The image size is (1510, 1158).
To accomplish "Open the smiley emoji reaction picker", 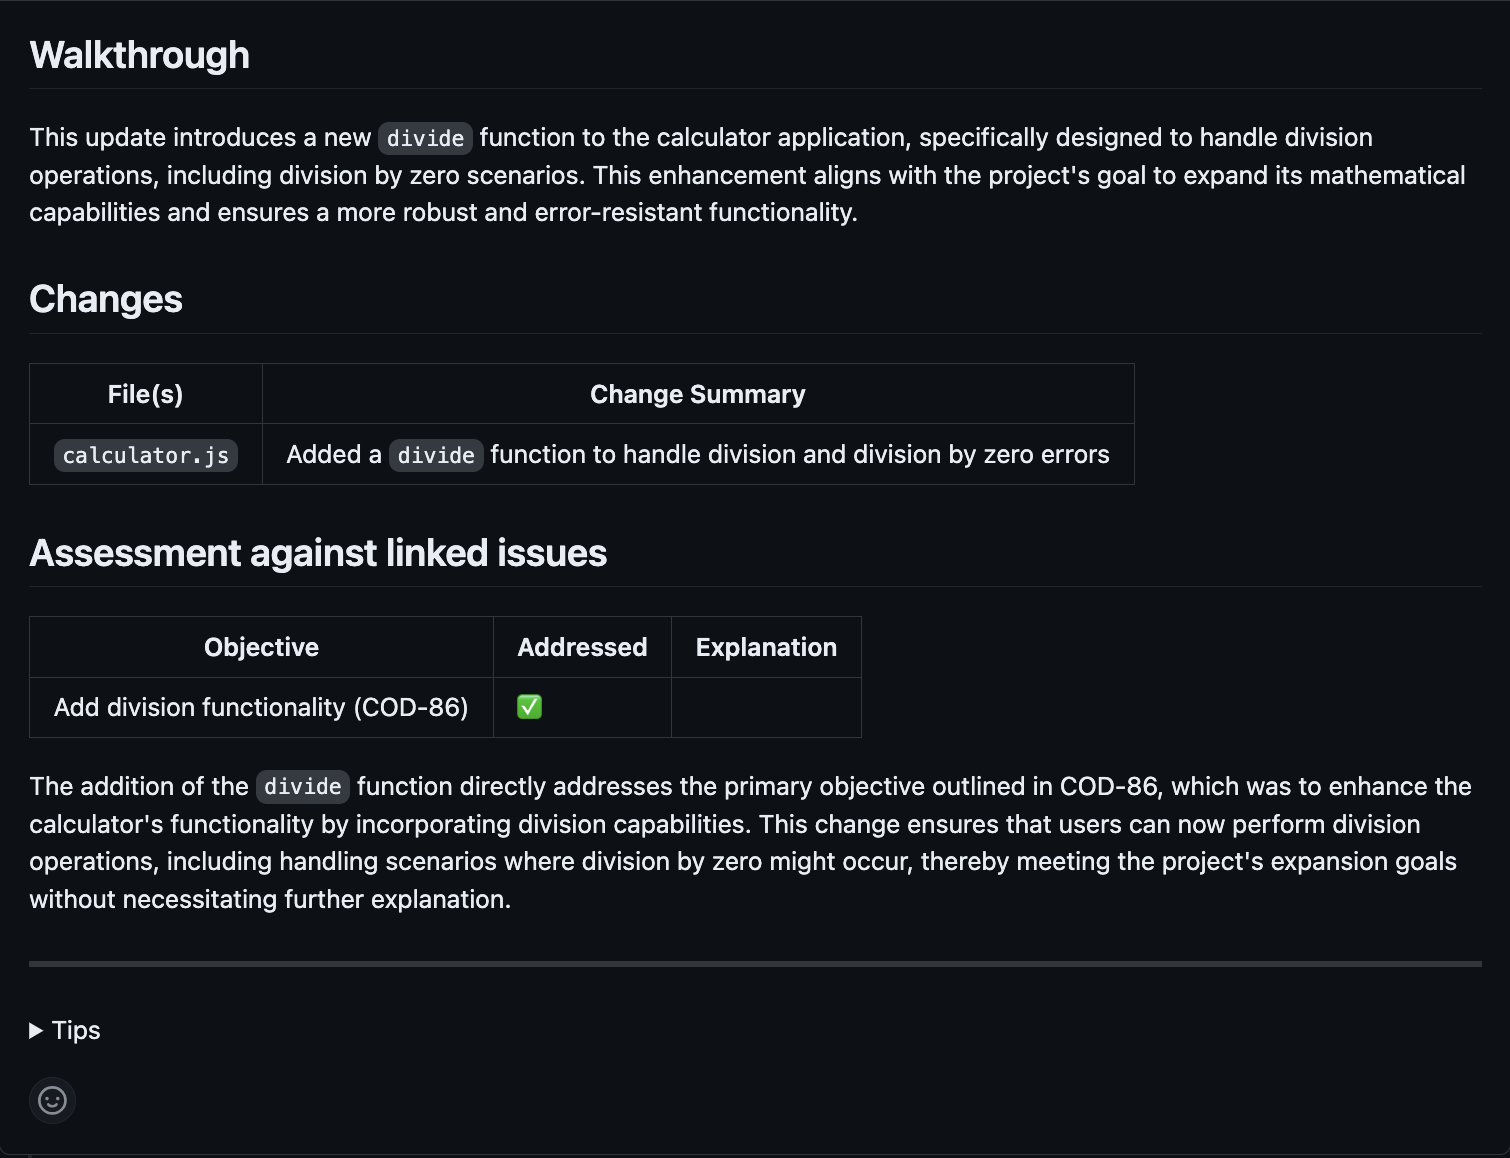I will tap(52, 1100).
